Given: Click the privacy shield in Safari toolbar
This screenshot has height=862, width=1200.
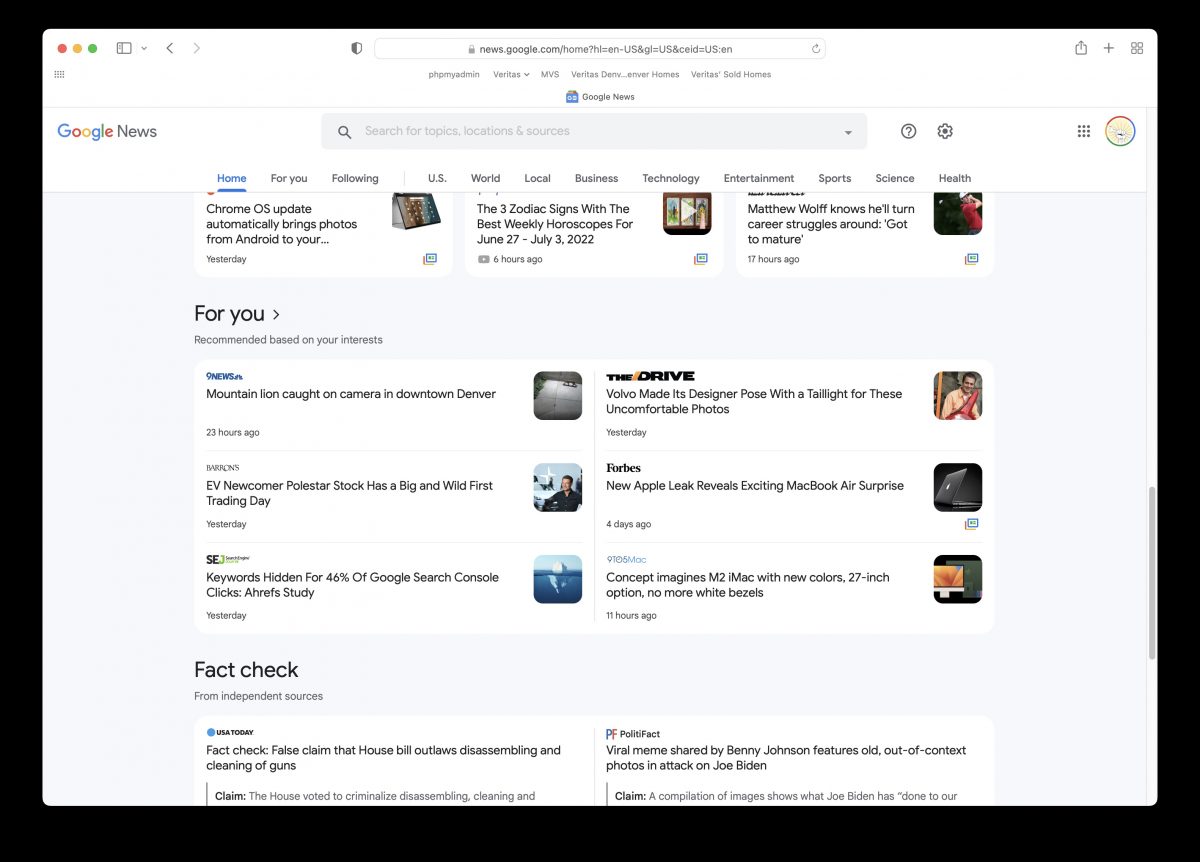Looking at the screenshot, I should coord(356,47).
